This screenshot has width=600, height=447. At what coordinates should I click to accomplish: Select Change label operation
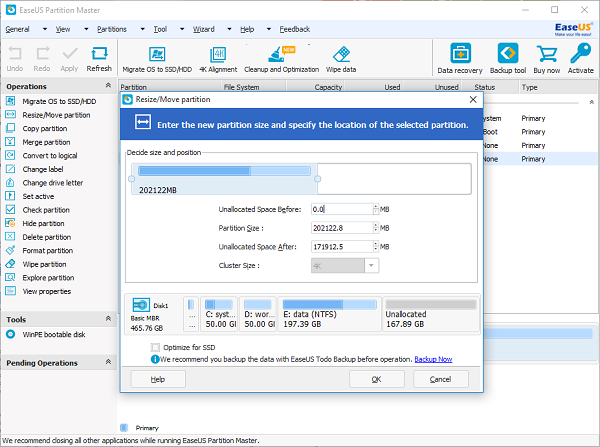click(x=42, y=169)
